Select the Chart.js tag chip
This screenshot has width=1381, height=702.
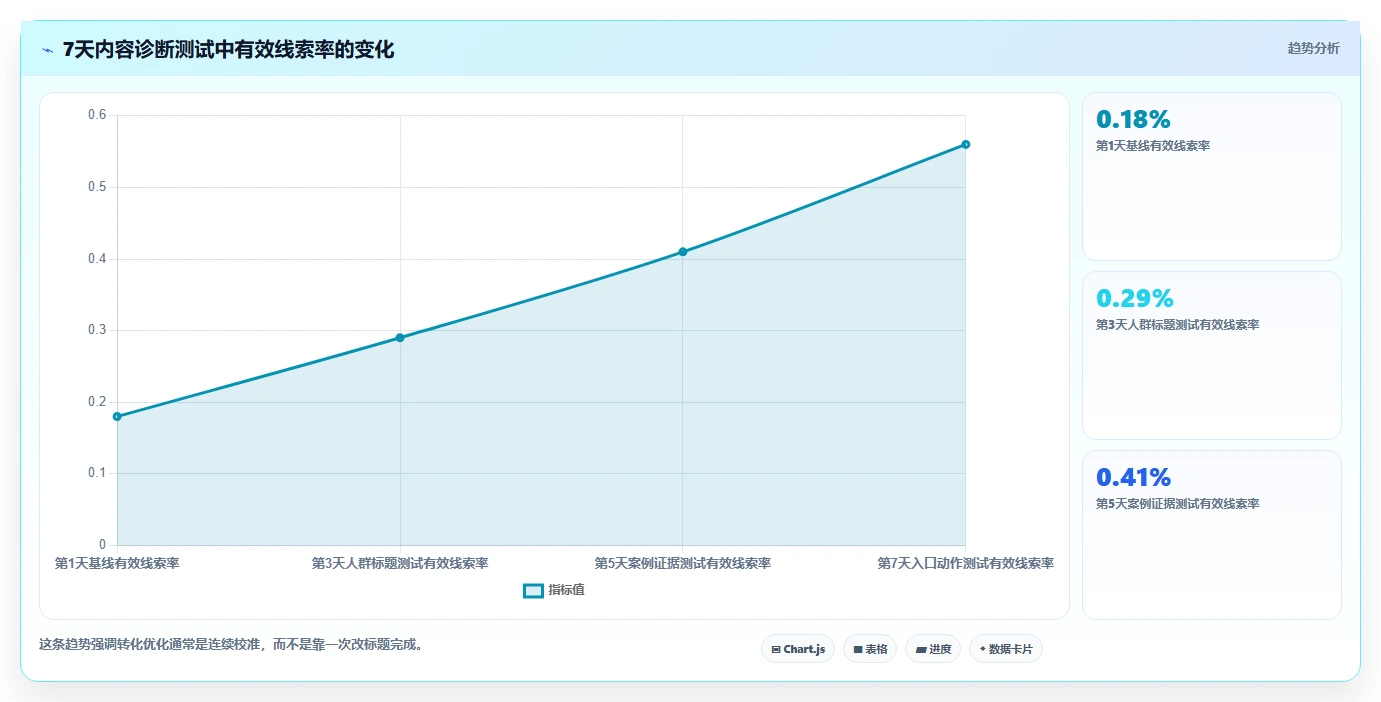click(x=798, y=649)
